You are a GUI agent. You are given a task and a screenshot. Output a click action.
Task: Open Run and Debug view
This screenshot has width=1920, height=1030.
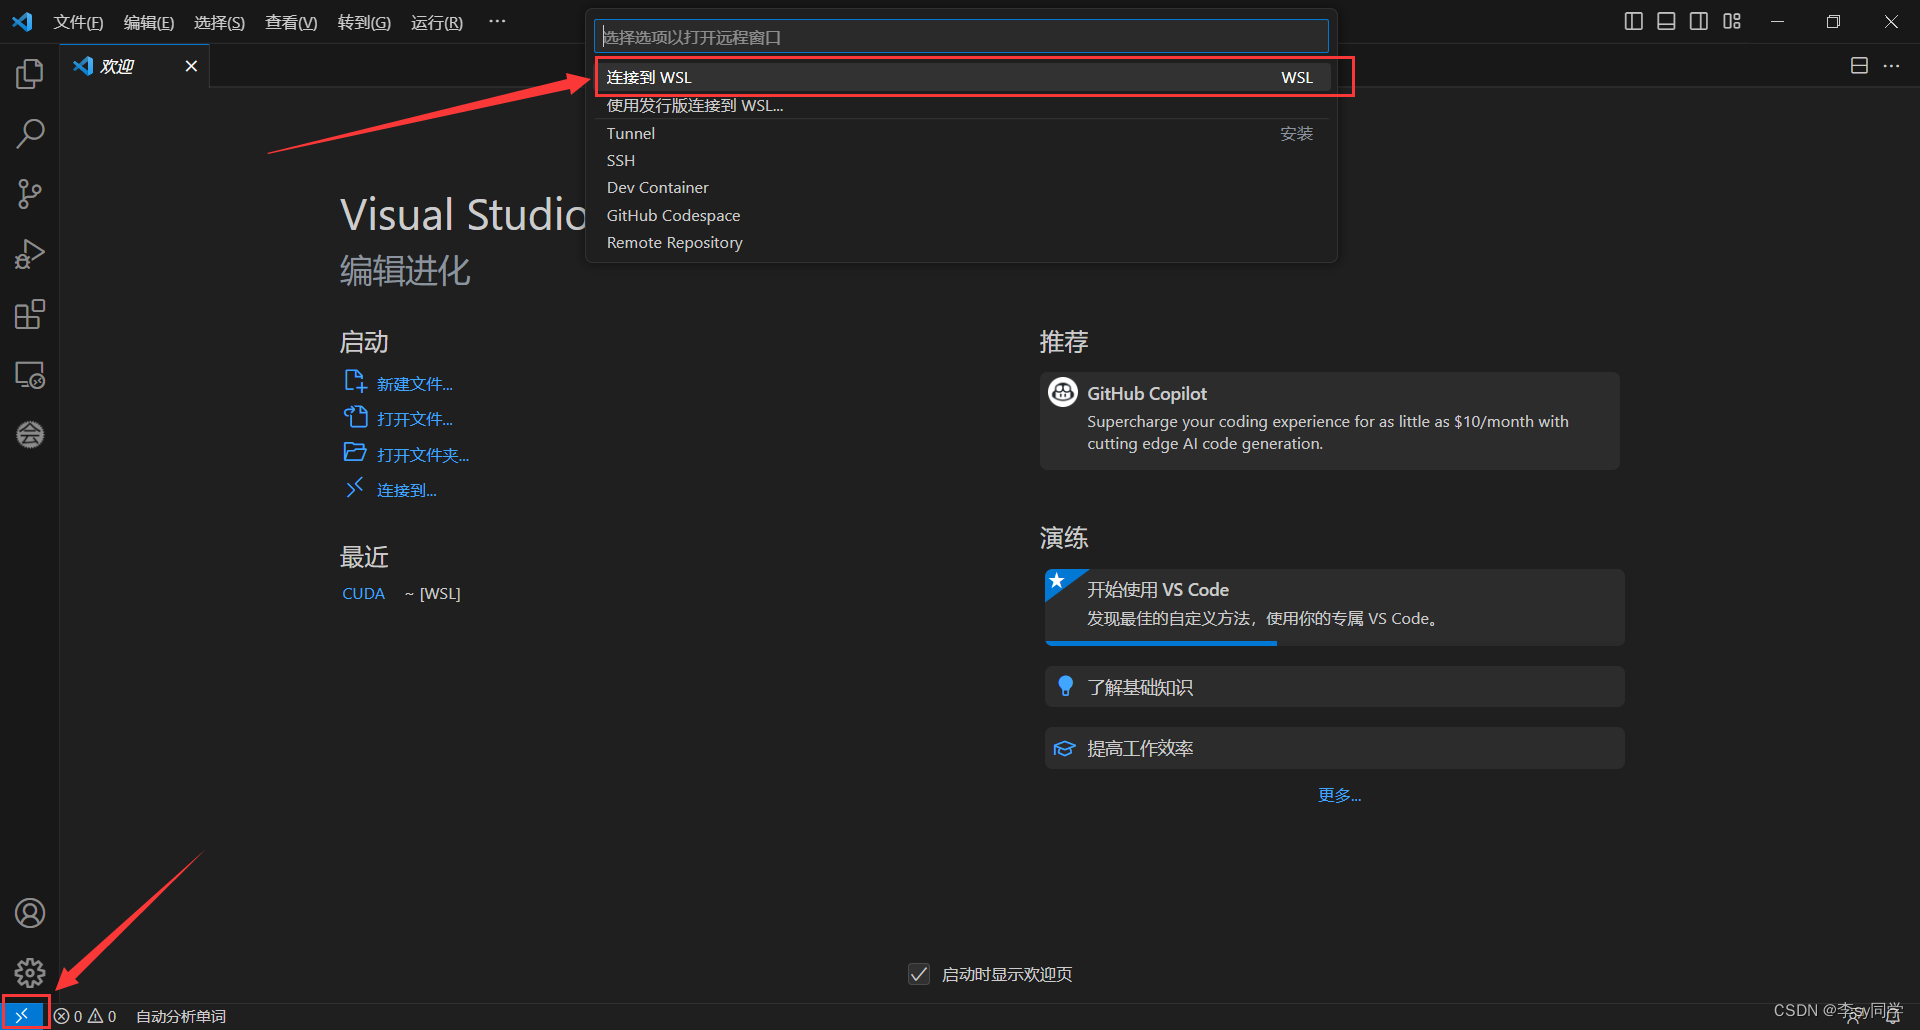30,254
